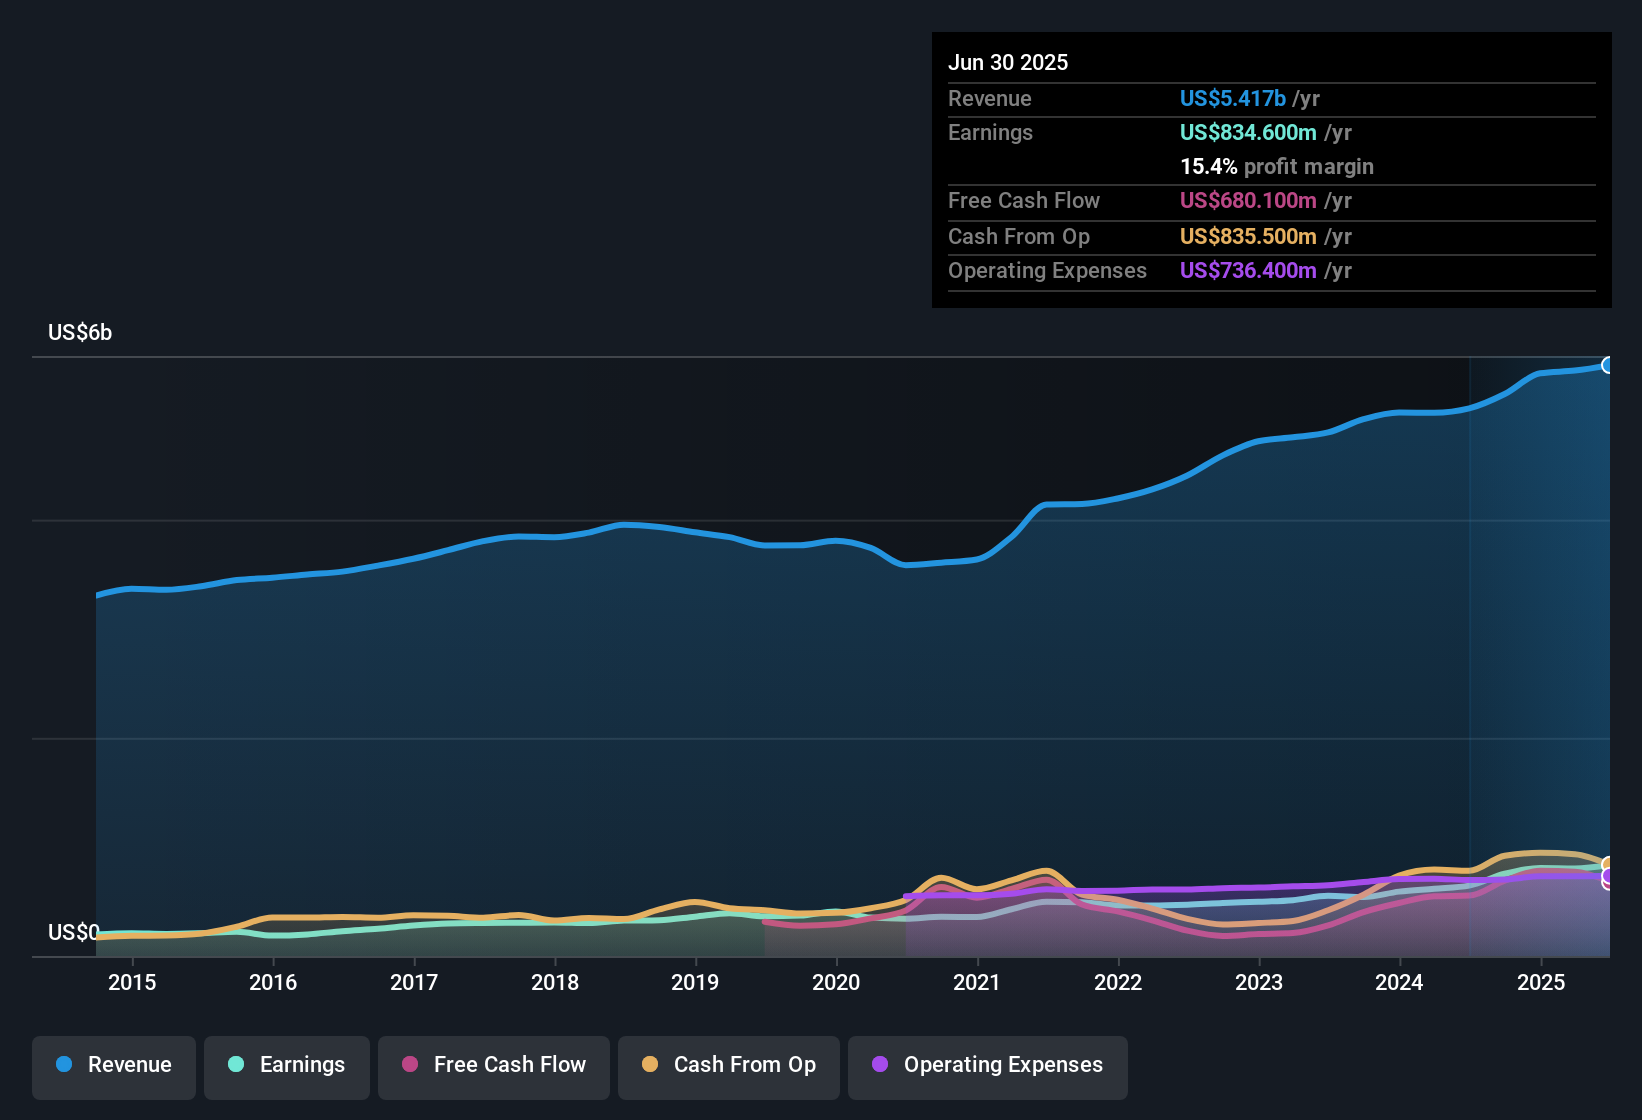The height and width of the screenshot is (1120, 1642).
Task: Click the 2022 x-axis label
Action: point(1118,982)
